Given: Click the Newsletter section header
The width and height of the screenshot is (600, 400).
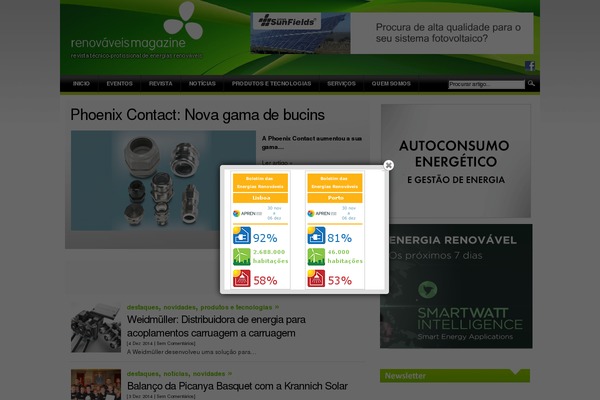Looking at the screenshot, I should (x=455, y=376).
